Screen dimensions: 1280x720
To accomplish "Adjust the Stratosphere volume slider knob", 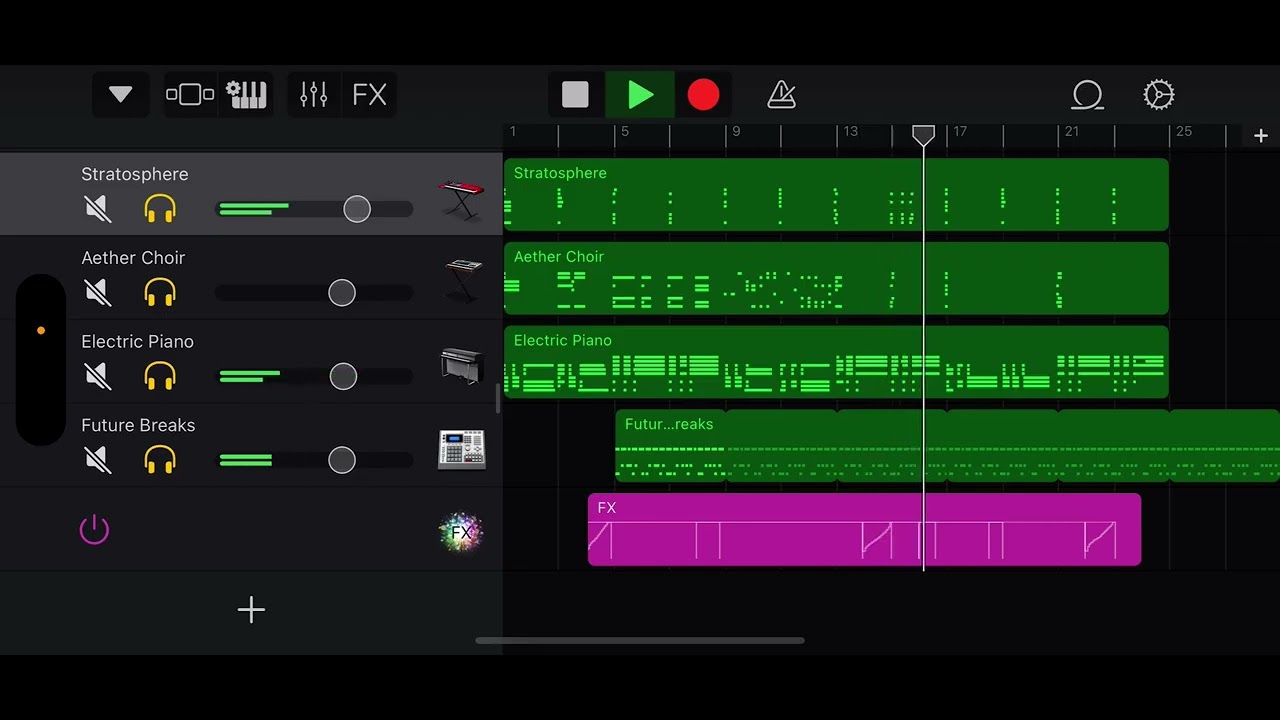I will [x=357, y=209].
